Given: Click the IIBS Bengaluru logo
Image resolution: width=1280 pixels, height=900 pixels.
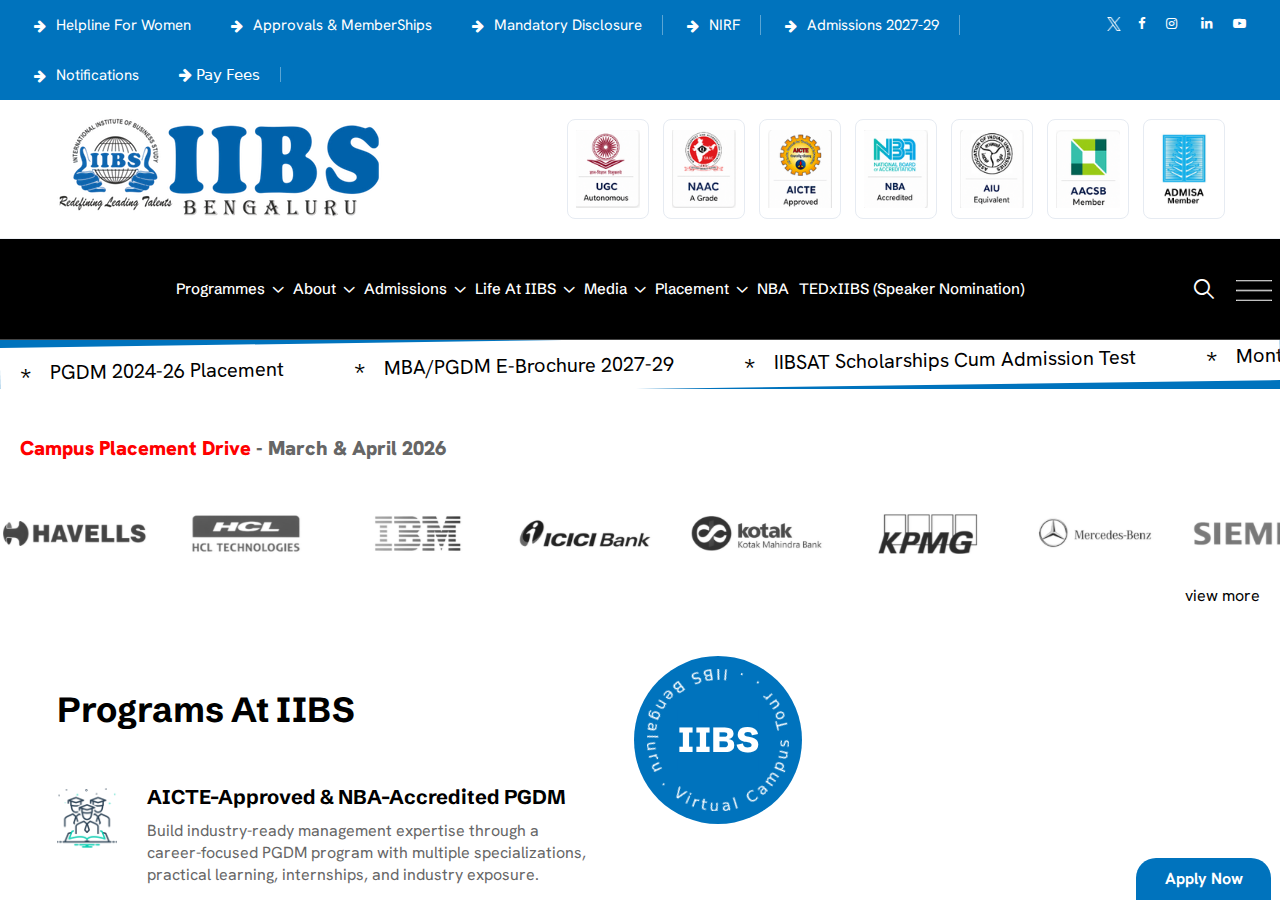Looking at the screenshot, I should (x=219, y=169).
